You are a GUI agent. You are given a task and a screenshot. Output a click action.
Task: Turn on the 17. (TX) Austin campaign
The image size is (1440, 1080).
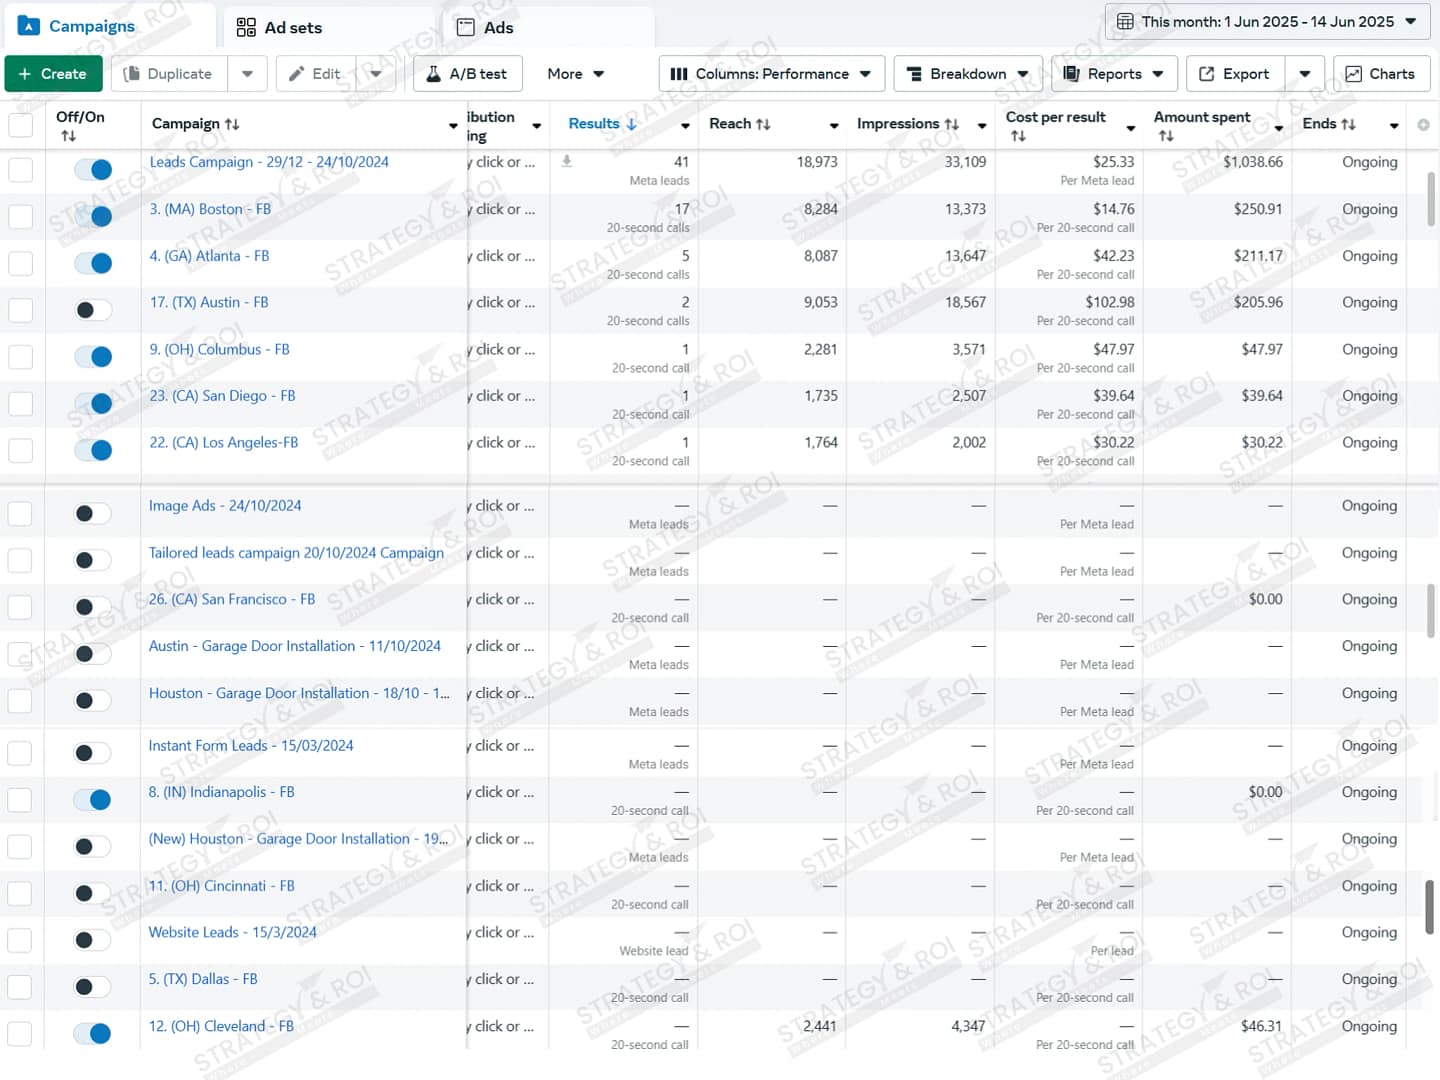coord(93,310)
